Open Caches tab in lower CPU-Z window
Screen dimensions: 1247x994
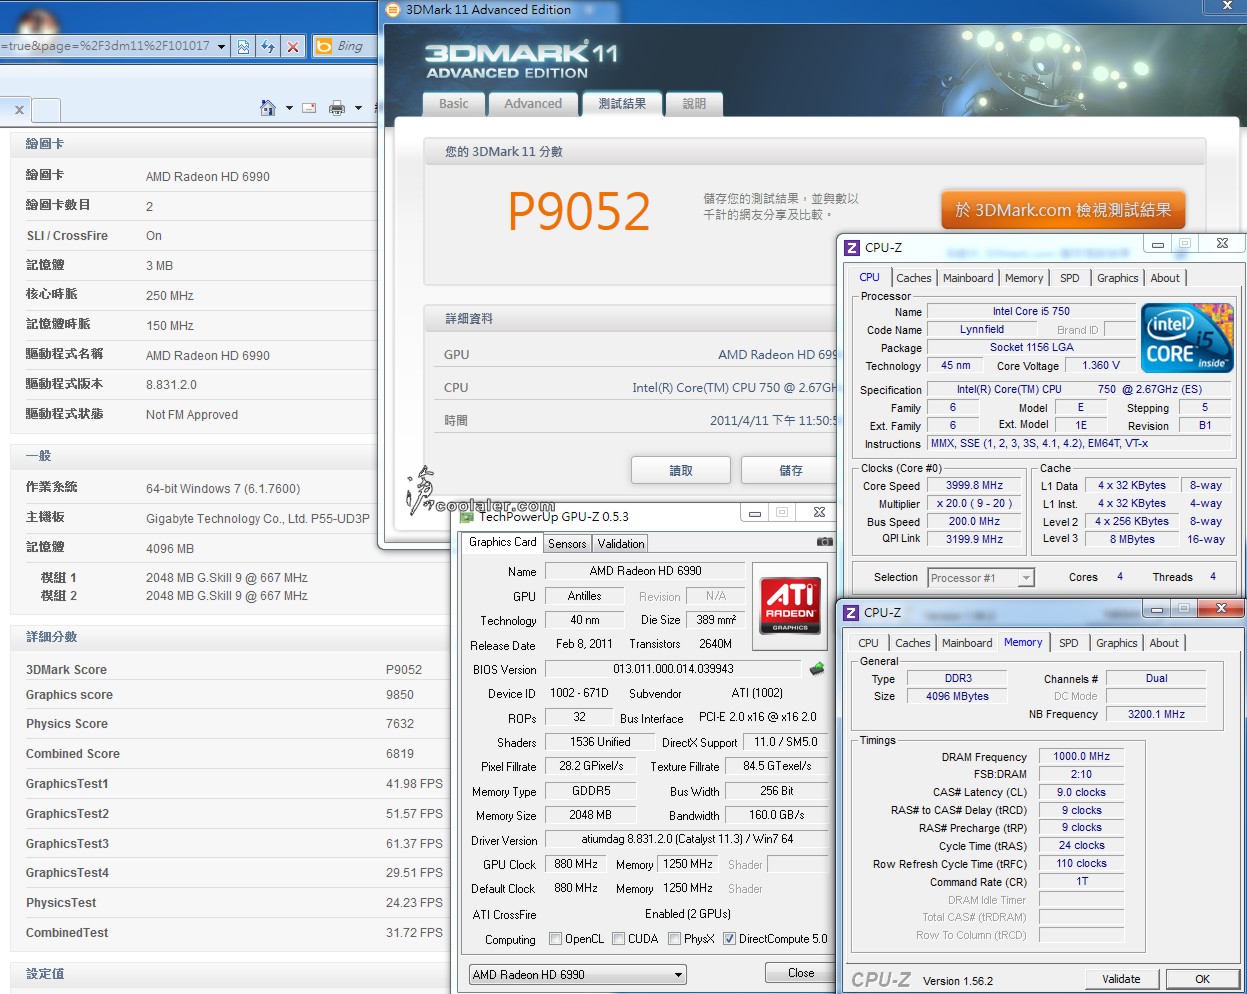(x=913, y=643)
